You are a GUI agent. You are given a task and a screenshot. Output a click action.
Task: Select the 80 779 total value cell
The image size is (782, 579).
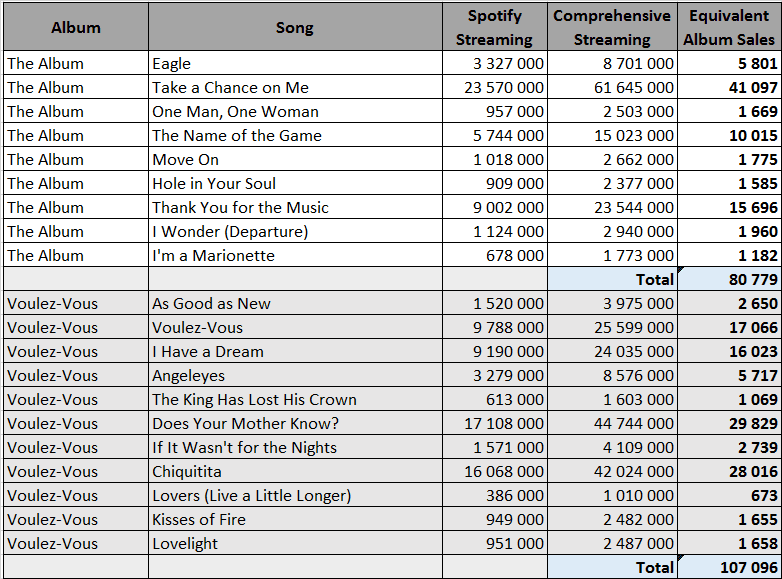pos(729,279)
